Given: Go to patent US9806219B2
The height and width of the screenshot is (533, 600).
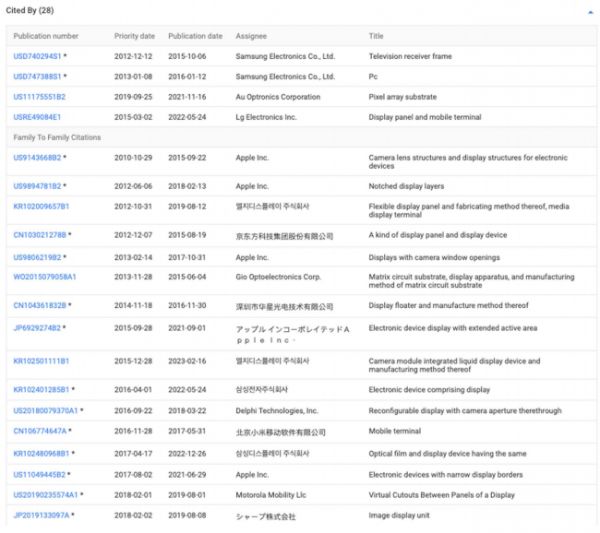Looking at the screenshot, I should (37, 257).
